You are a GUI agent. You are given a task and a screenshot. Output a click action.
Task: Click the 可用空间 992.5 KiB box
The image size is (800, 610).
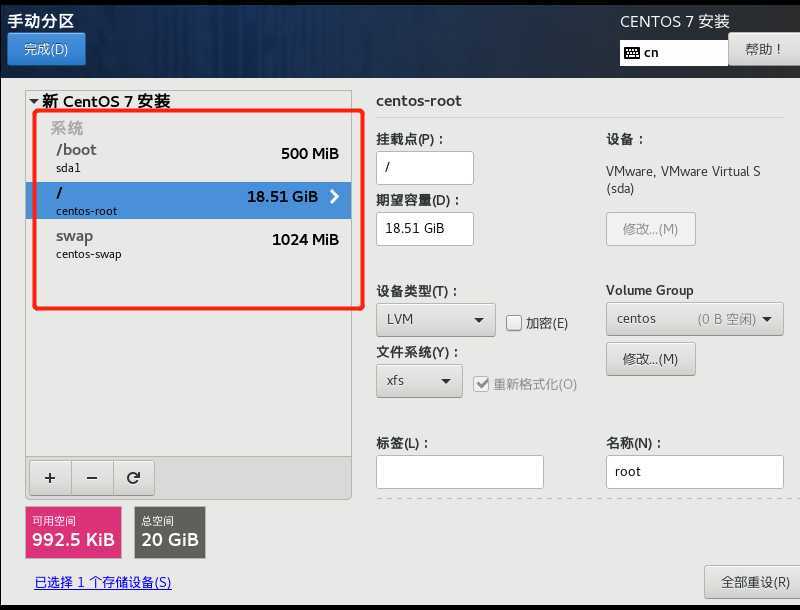(73, 532)
